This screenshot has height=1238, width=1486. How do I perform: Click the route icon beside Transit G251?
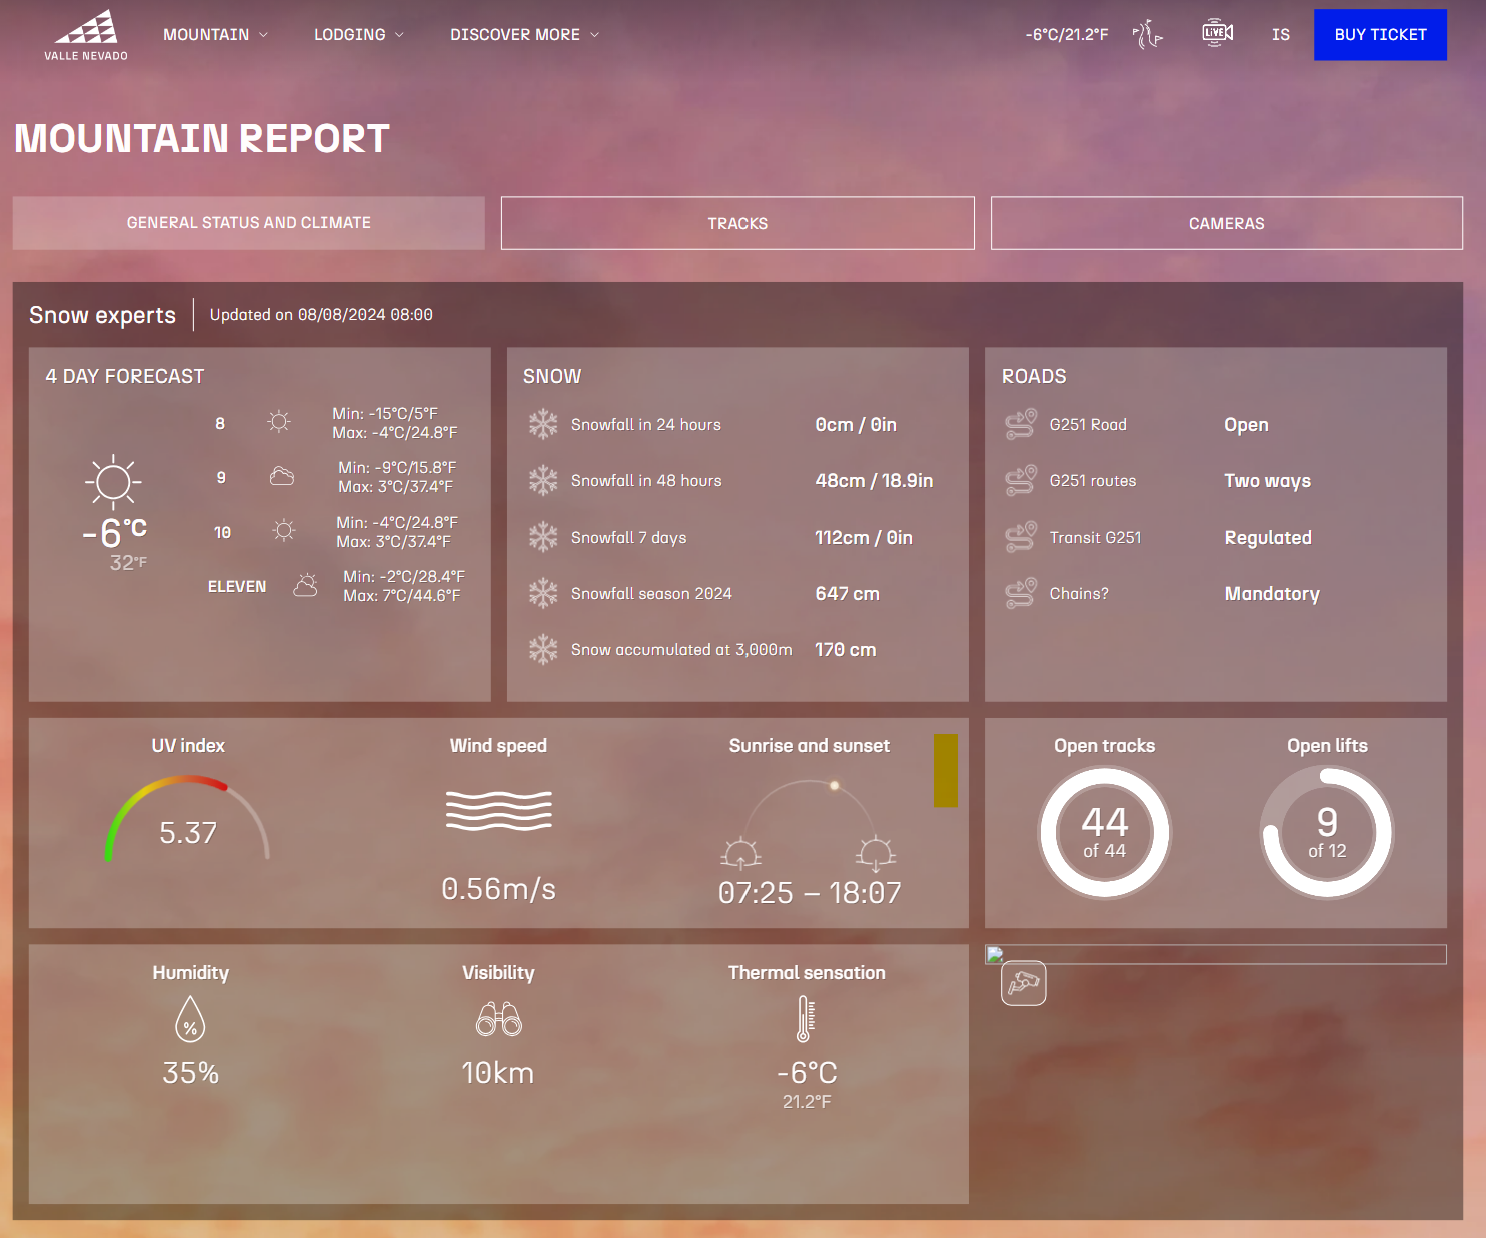tap(1021, 537)
